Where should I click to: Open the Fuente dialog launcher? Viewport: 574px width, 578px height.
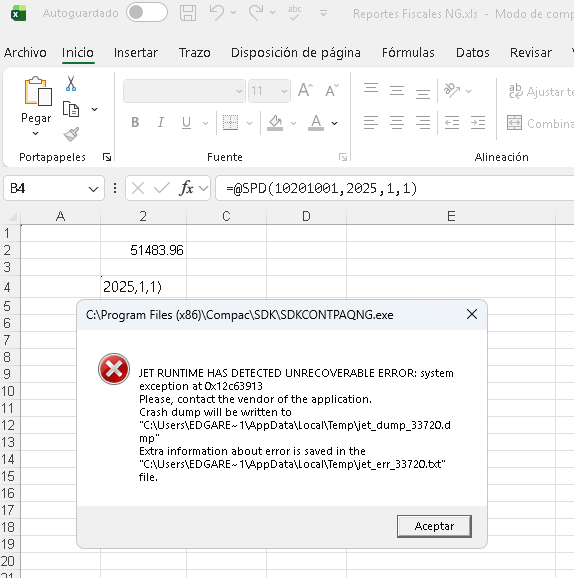click(x=343, y=157)
